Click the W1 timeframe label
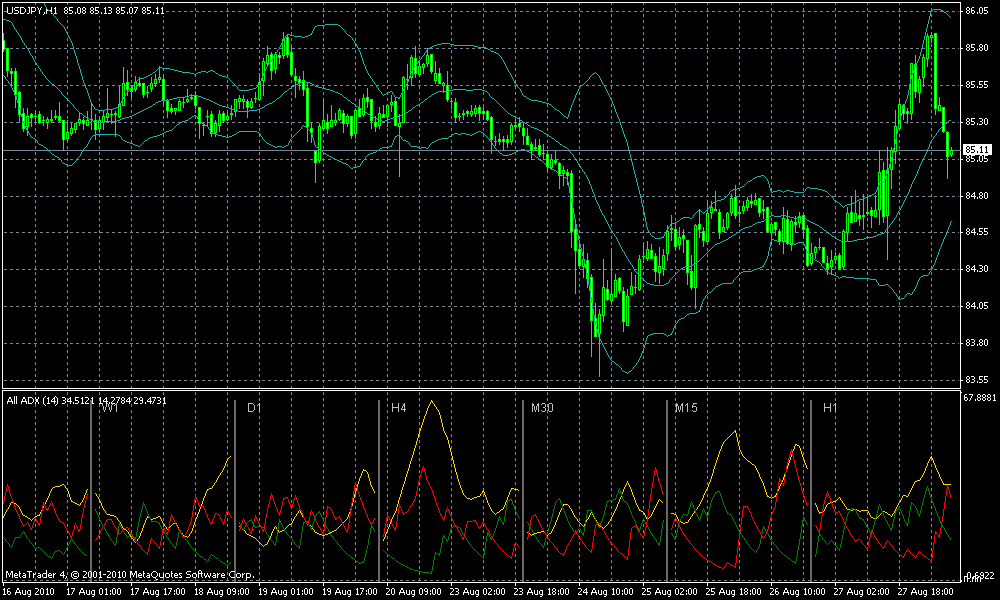 coord(110,407)
